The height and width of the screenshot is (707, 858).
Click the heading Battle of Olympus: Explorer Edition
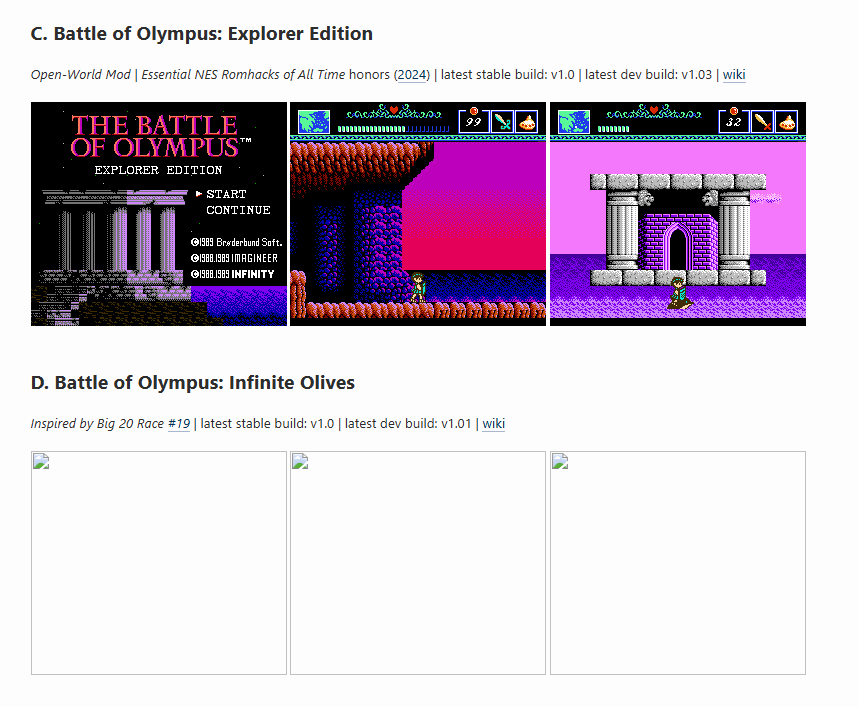[202, 33]
